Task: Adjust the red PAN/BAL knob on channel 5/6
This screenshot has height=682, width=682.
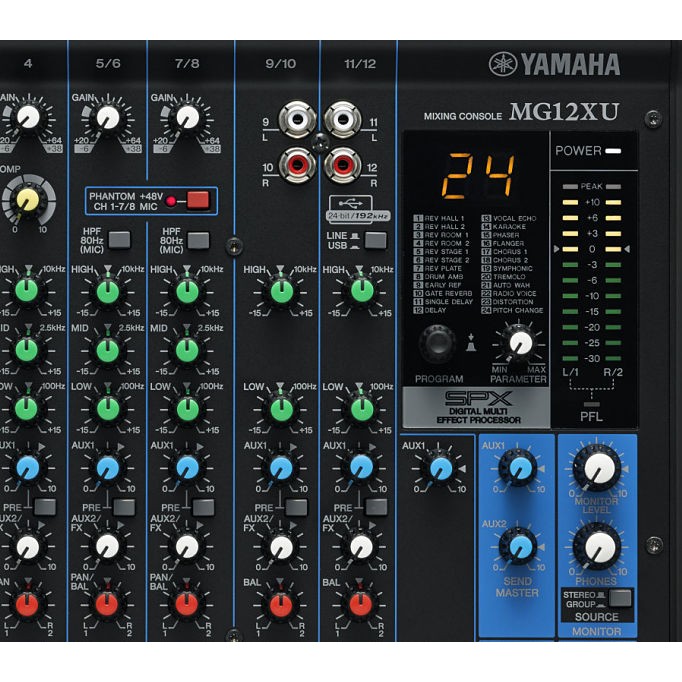Action: point(107,604)
